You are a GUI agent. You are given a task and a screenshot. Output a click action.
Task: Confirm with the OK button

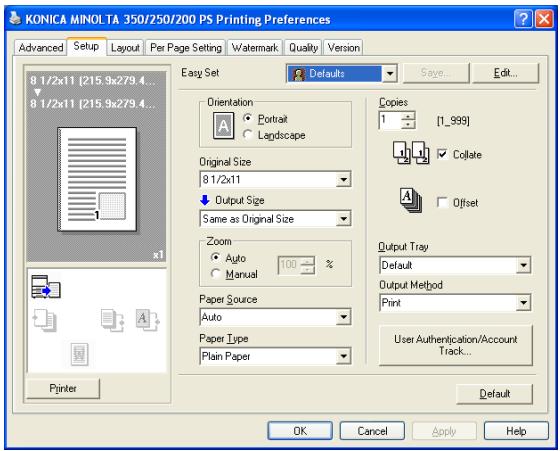tap(300, 431)
